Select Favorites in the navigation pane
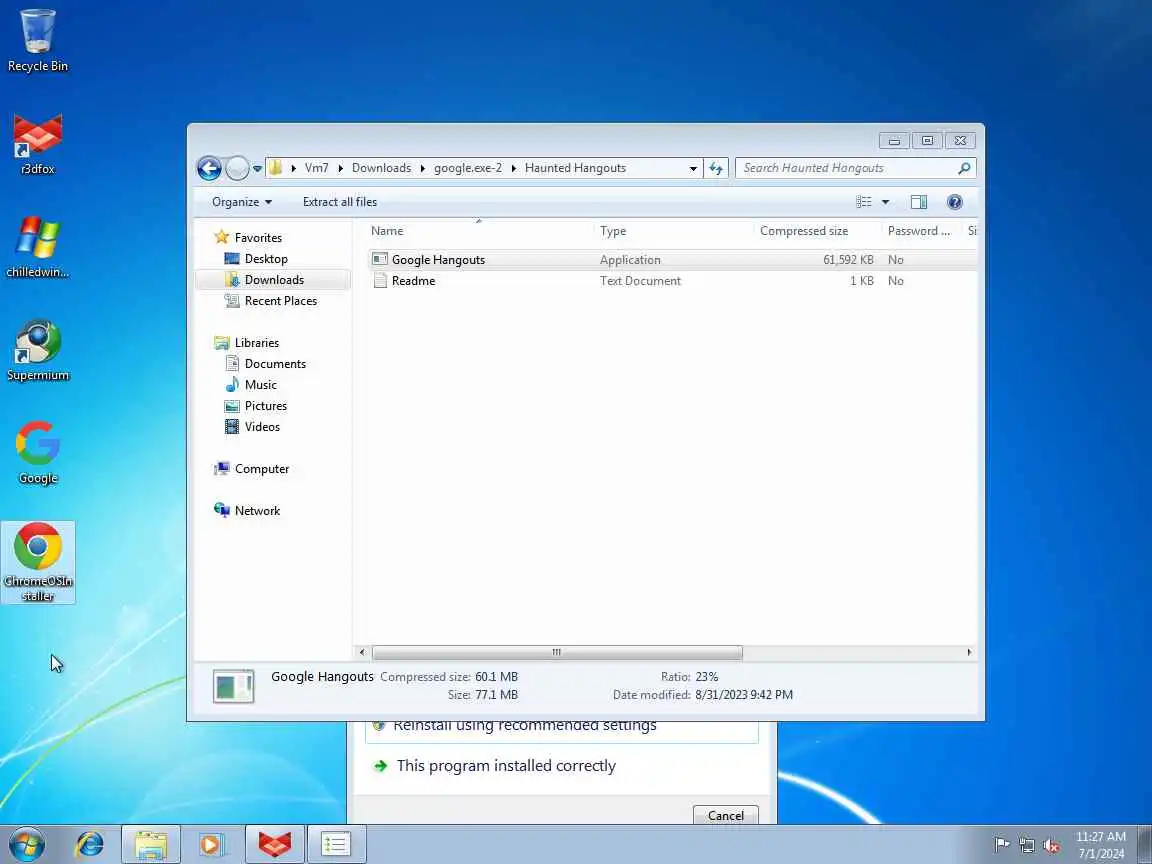Viewport: 1152px width, 864px height. tap(258, 237)
